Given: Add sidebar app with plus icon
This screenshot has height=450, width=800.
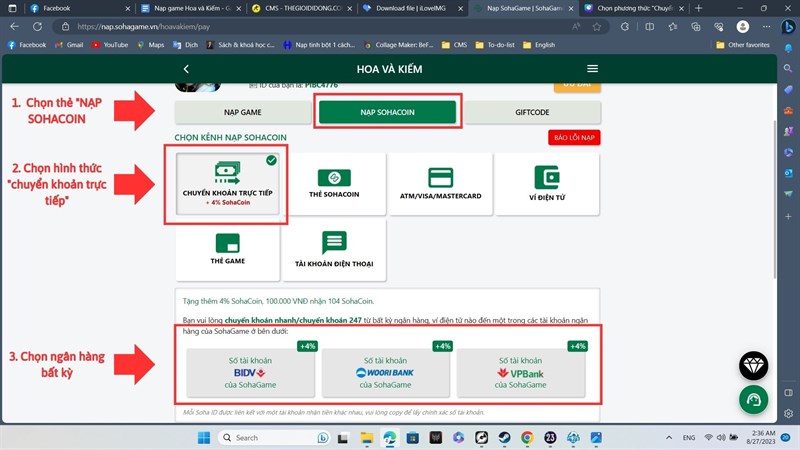Looking at the screenshot, I should [788, 216].
